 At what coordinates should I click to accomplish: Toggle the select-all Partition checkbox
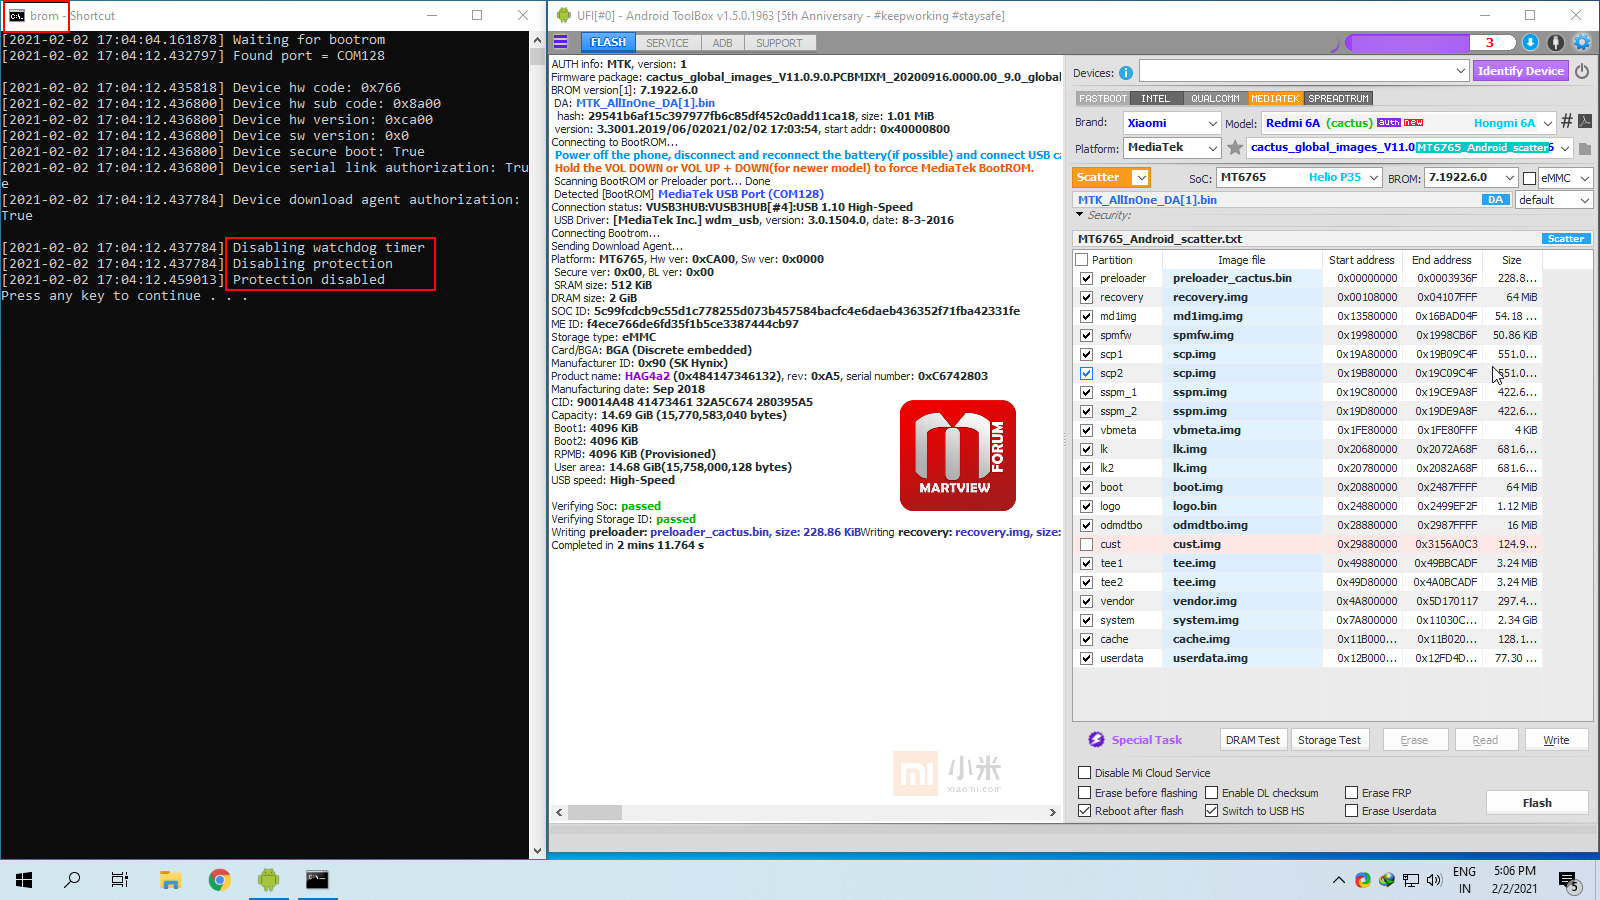coord(1081,260)
